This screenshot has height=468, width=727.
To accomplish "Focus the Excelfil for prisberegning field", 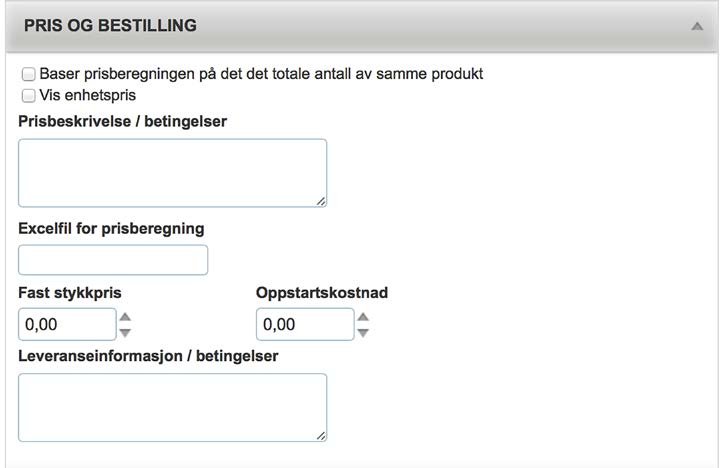I will click(113, 260).
